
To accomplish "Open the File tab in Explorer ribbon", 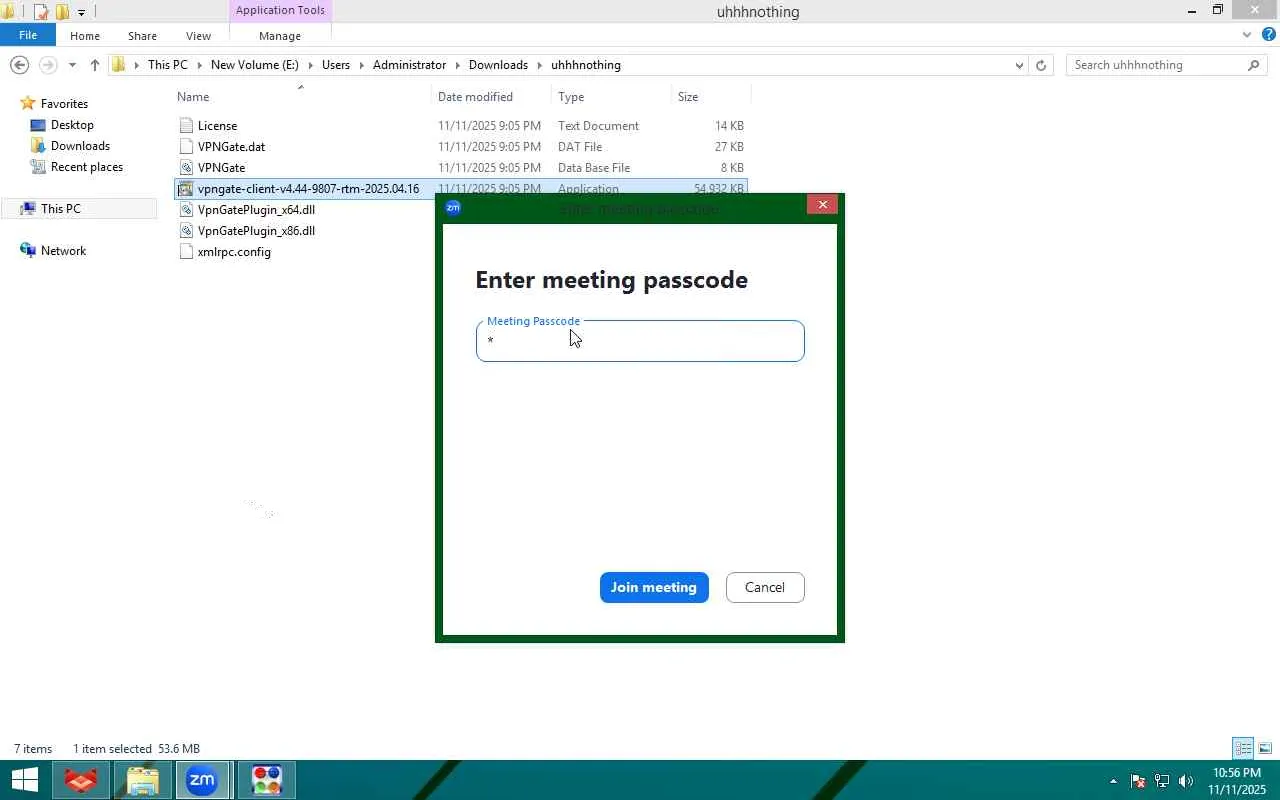I will pos(28,35).
